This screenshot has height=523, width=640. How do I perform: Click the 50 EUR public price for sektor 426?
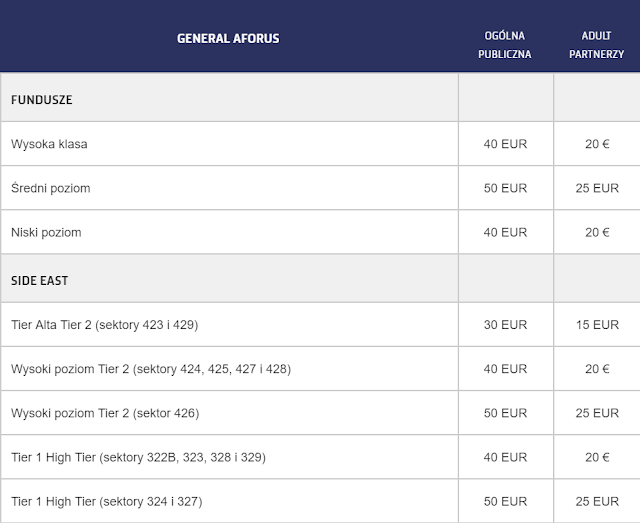tap(505, 413)
